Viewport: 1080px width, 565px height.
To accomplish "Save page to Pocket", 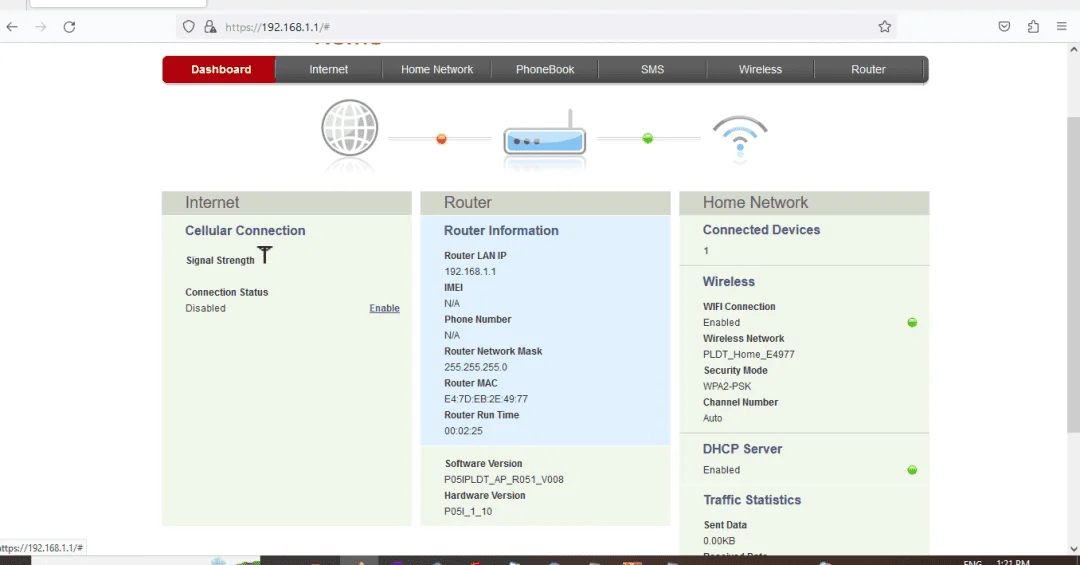I will coord(1004,27).
